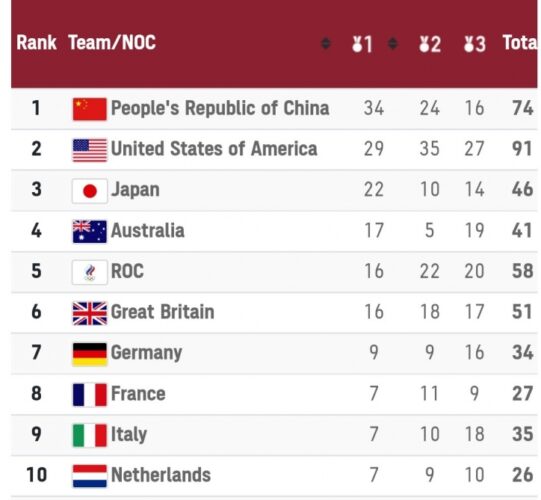This screenshot has height=500, width=541.
Task: Click the Australia flag icon
Action: coord(90,232)
